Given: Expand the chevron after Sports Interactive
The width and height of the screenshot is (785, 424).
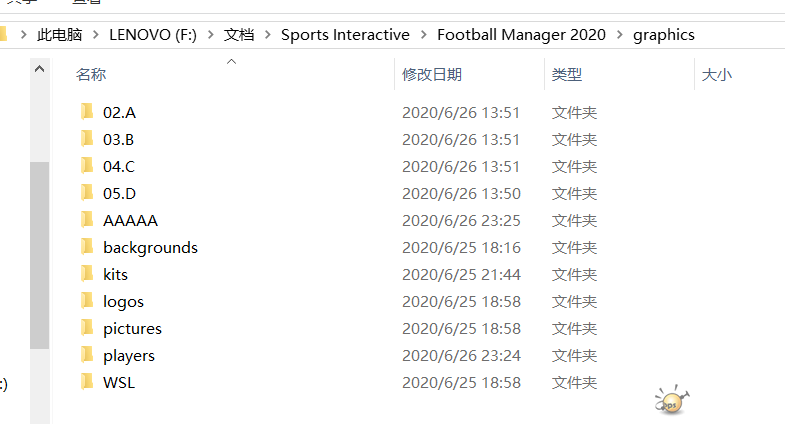Looking at the screenshot, I should pos(424,35).
